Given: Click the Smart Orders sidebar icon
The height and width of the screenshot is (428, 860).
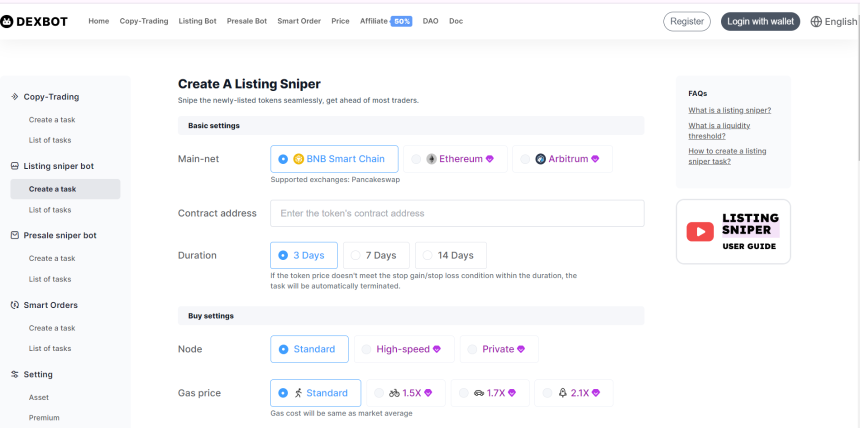Looking at the screenshot, I should tap(15, 305).
